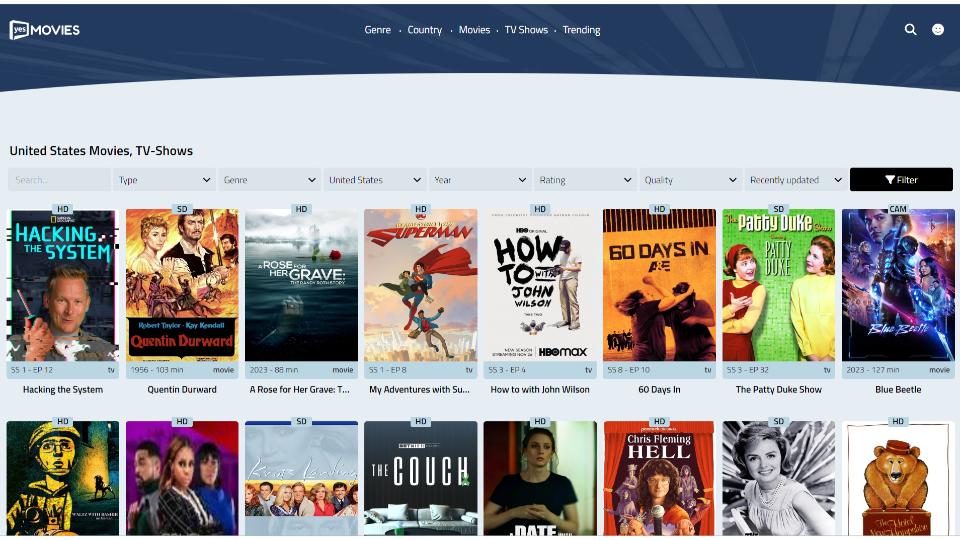The image size is (960, 540).
Task: Open the Hacking the System poster
Action: tap(63, 285)
